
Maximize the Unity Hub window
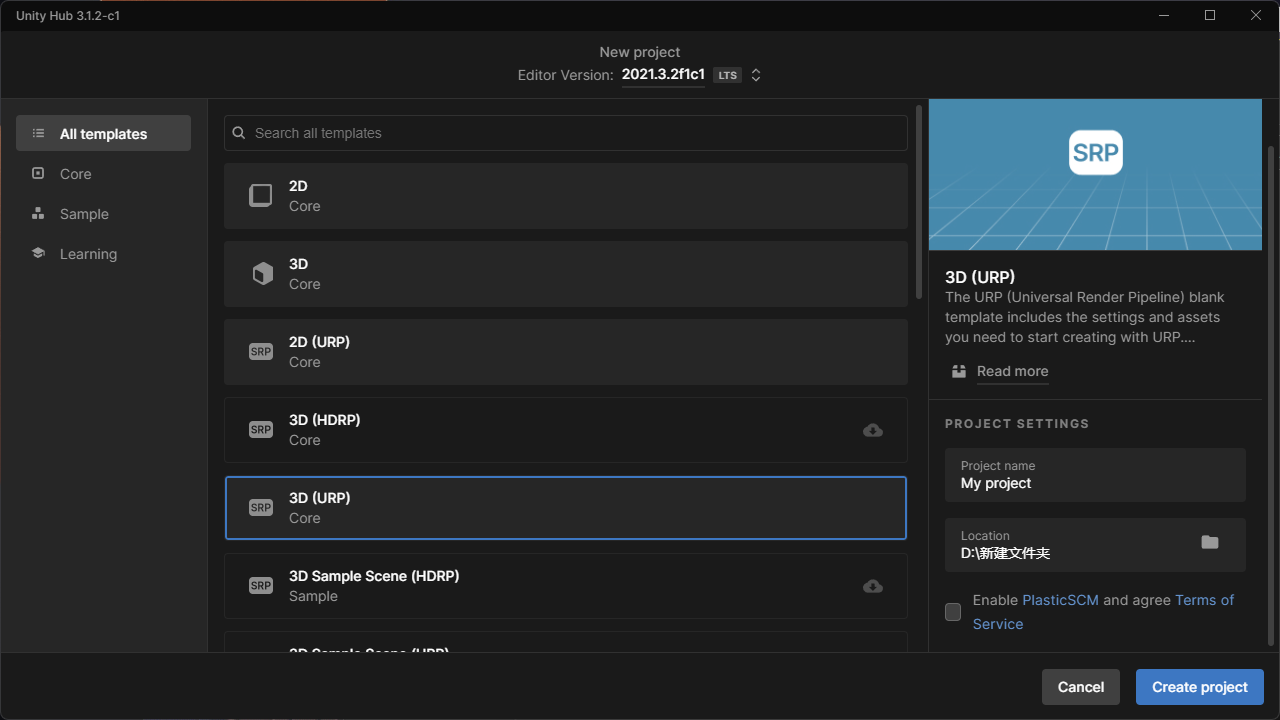tap(1210, 15)
